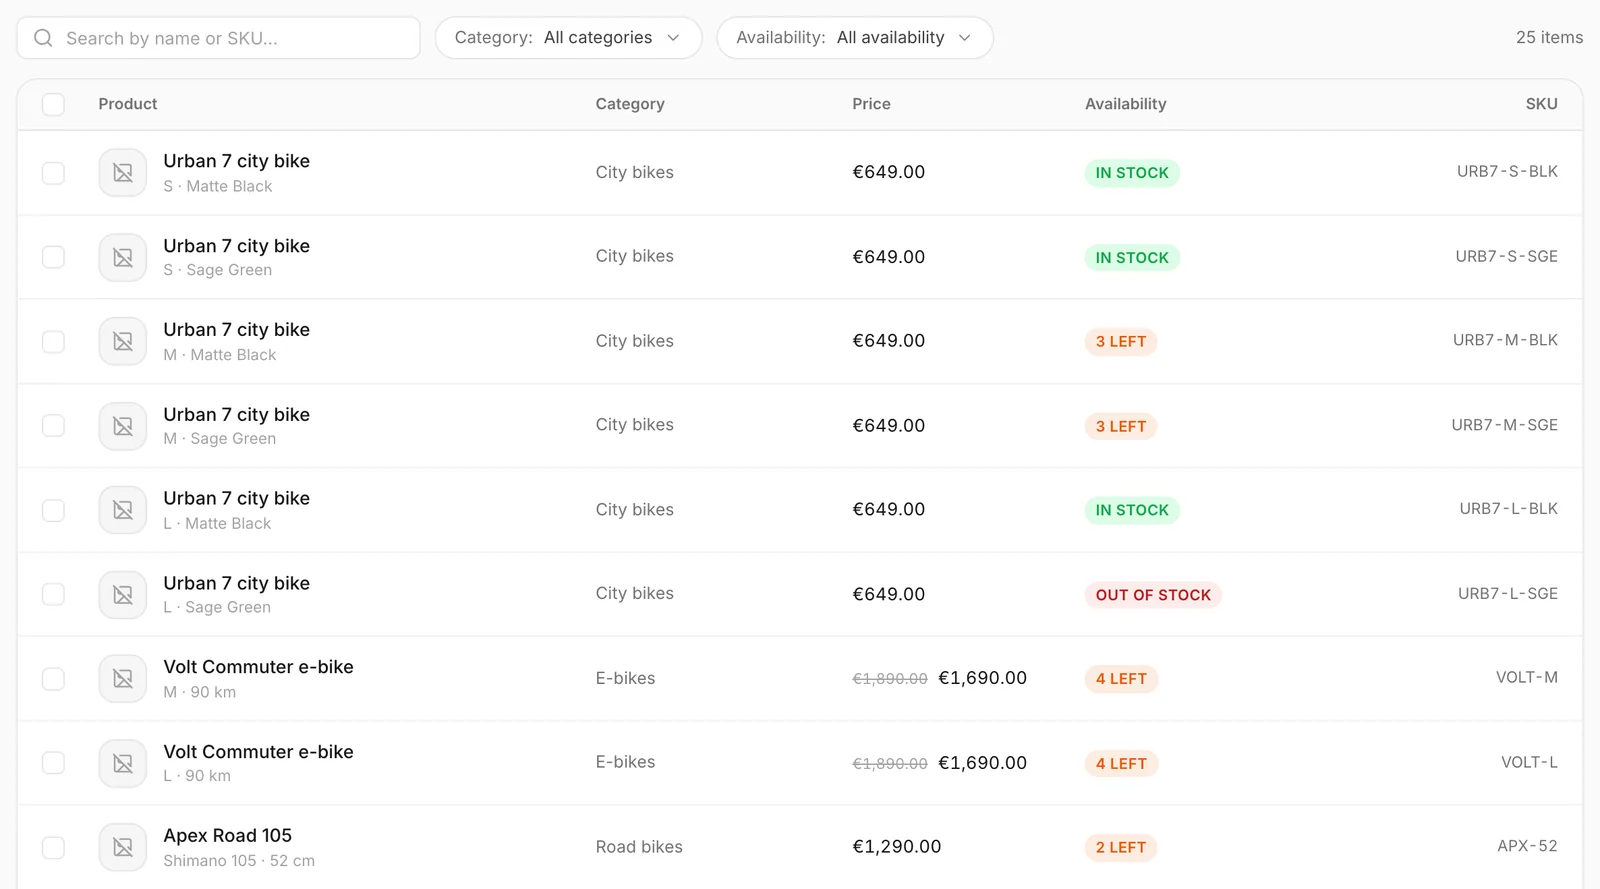Screen dimensions: 1600x889
Task: Click image placeholder for VOLT-L row
Action: click(x=123, y=763)
